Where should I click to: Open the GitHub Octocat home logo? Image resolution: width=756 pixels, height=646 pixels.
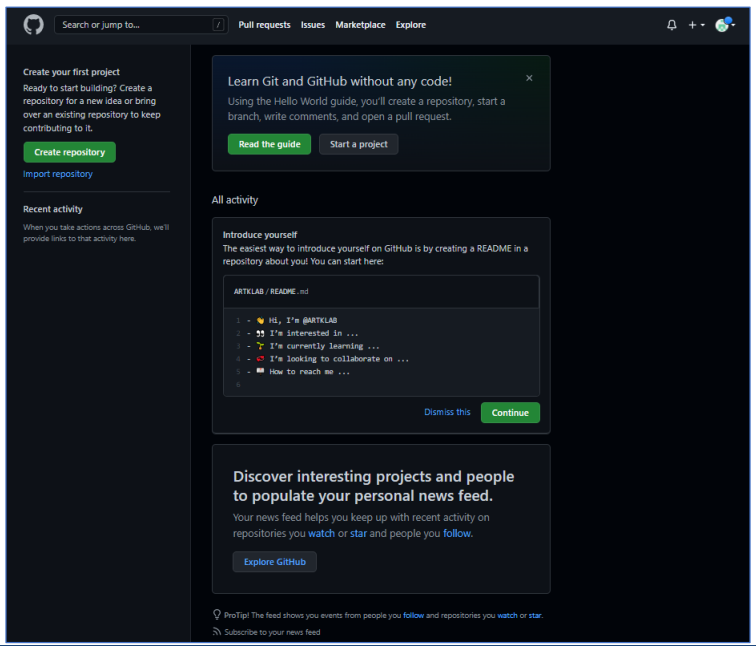tap(33, 25)
